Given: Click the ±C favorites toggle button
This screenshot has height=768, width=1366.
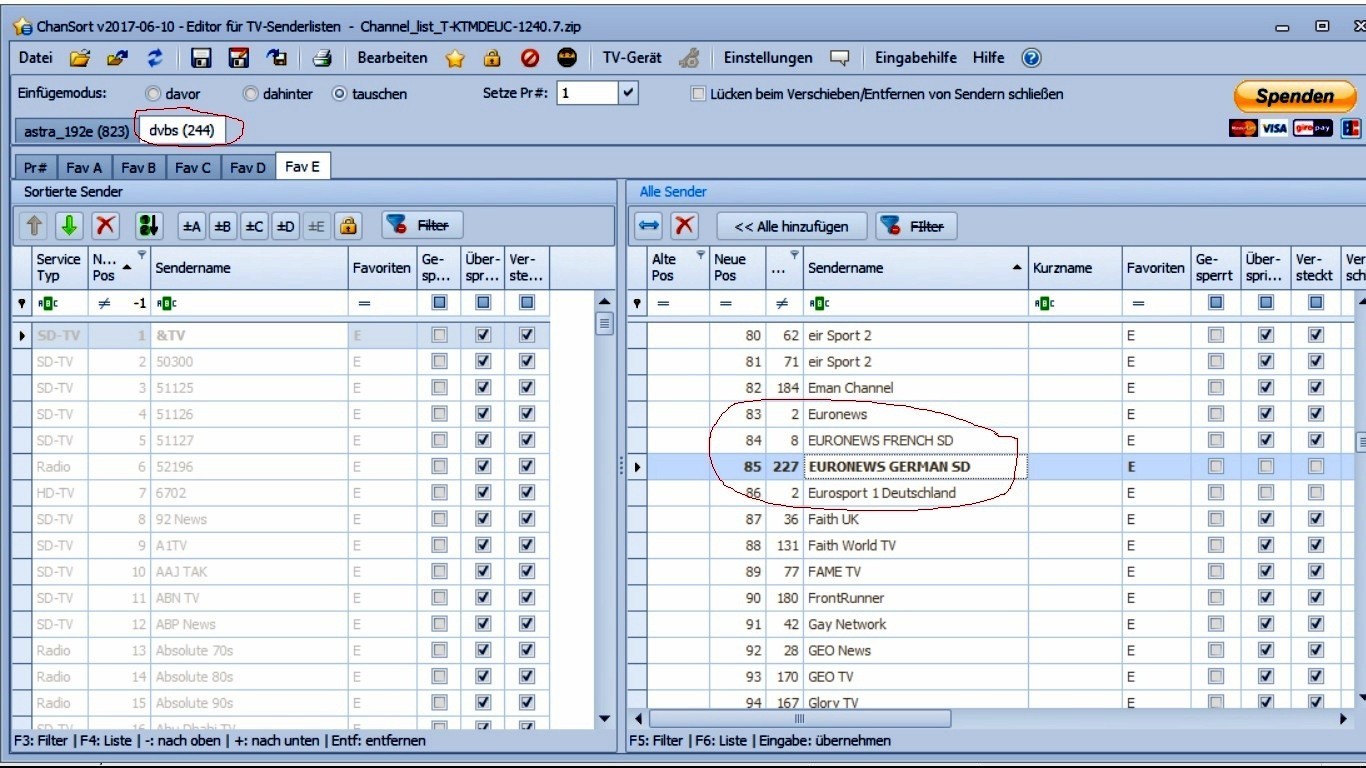Looking at the screenshot, I should [x=254, y=227].
